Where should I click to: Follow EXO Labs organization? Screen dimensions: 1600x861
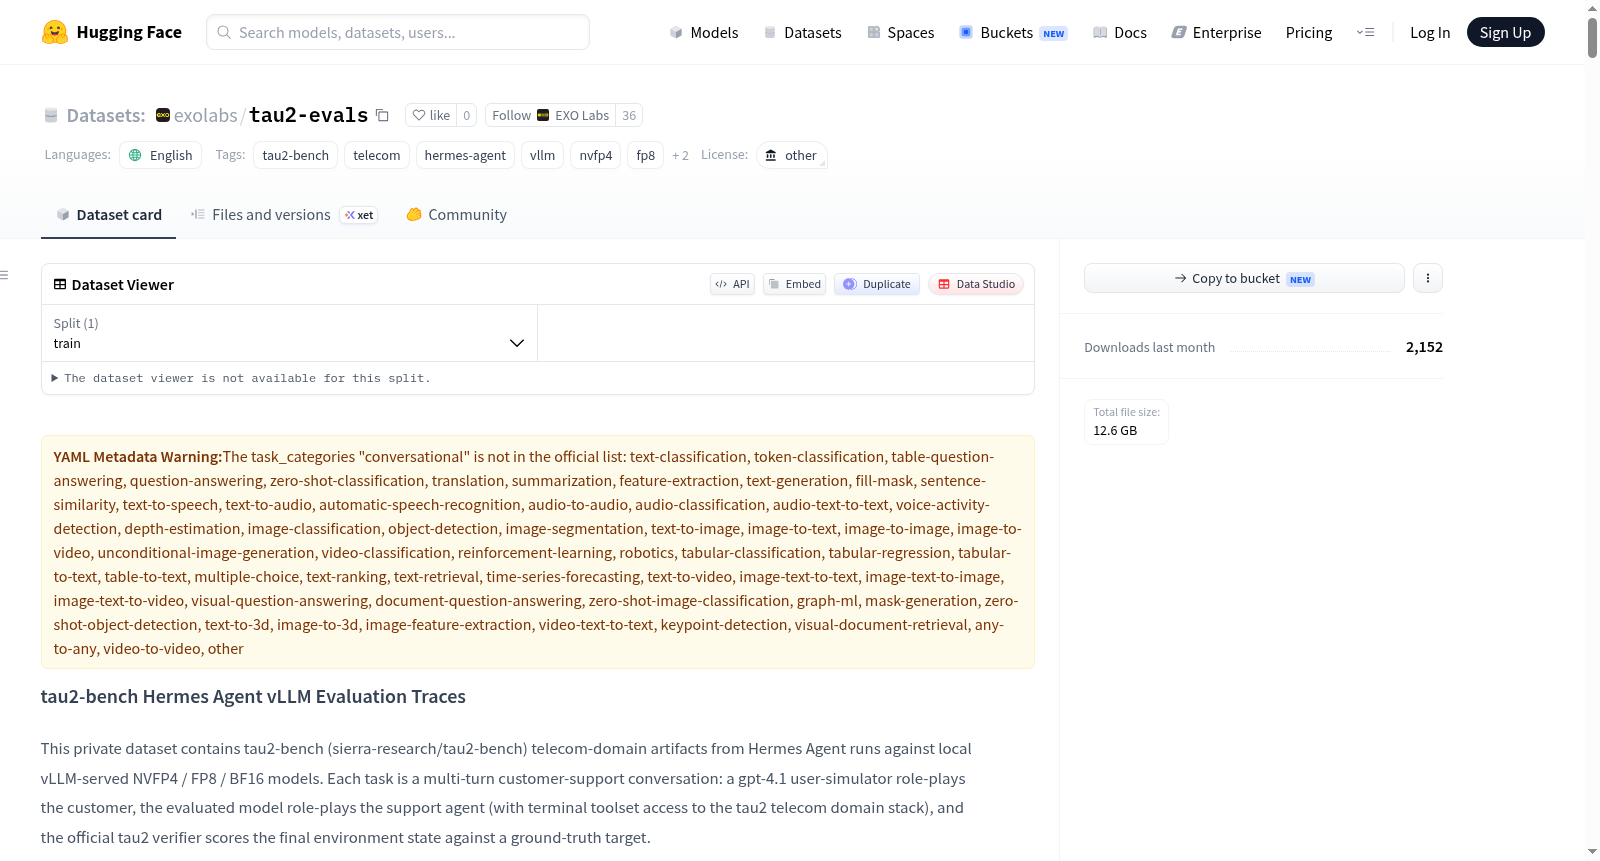pyautogui.click(x=550, y=115)
